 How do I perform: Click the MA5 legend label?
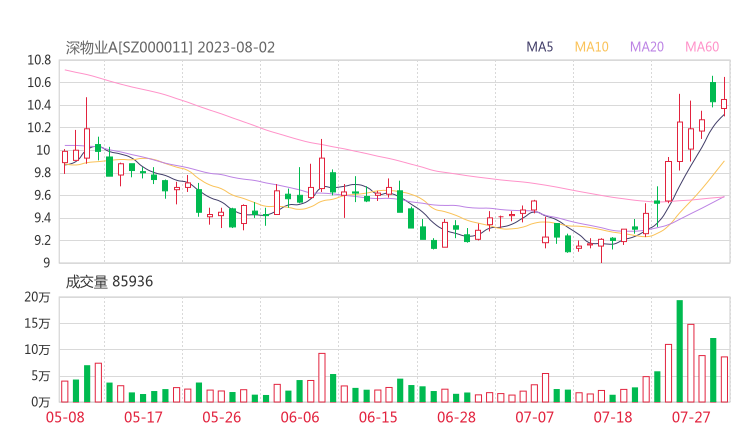point(539,47)
